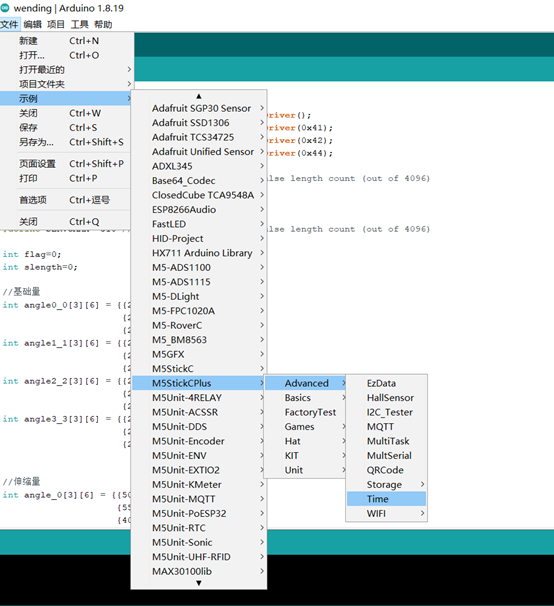Screen dimensions: 554x606
Task: Open M5Unit-MQTT examples submenu
Action: tap(199, 499)
